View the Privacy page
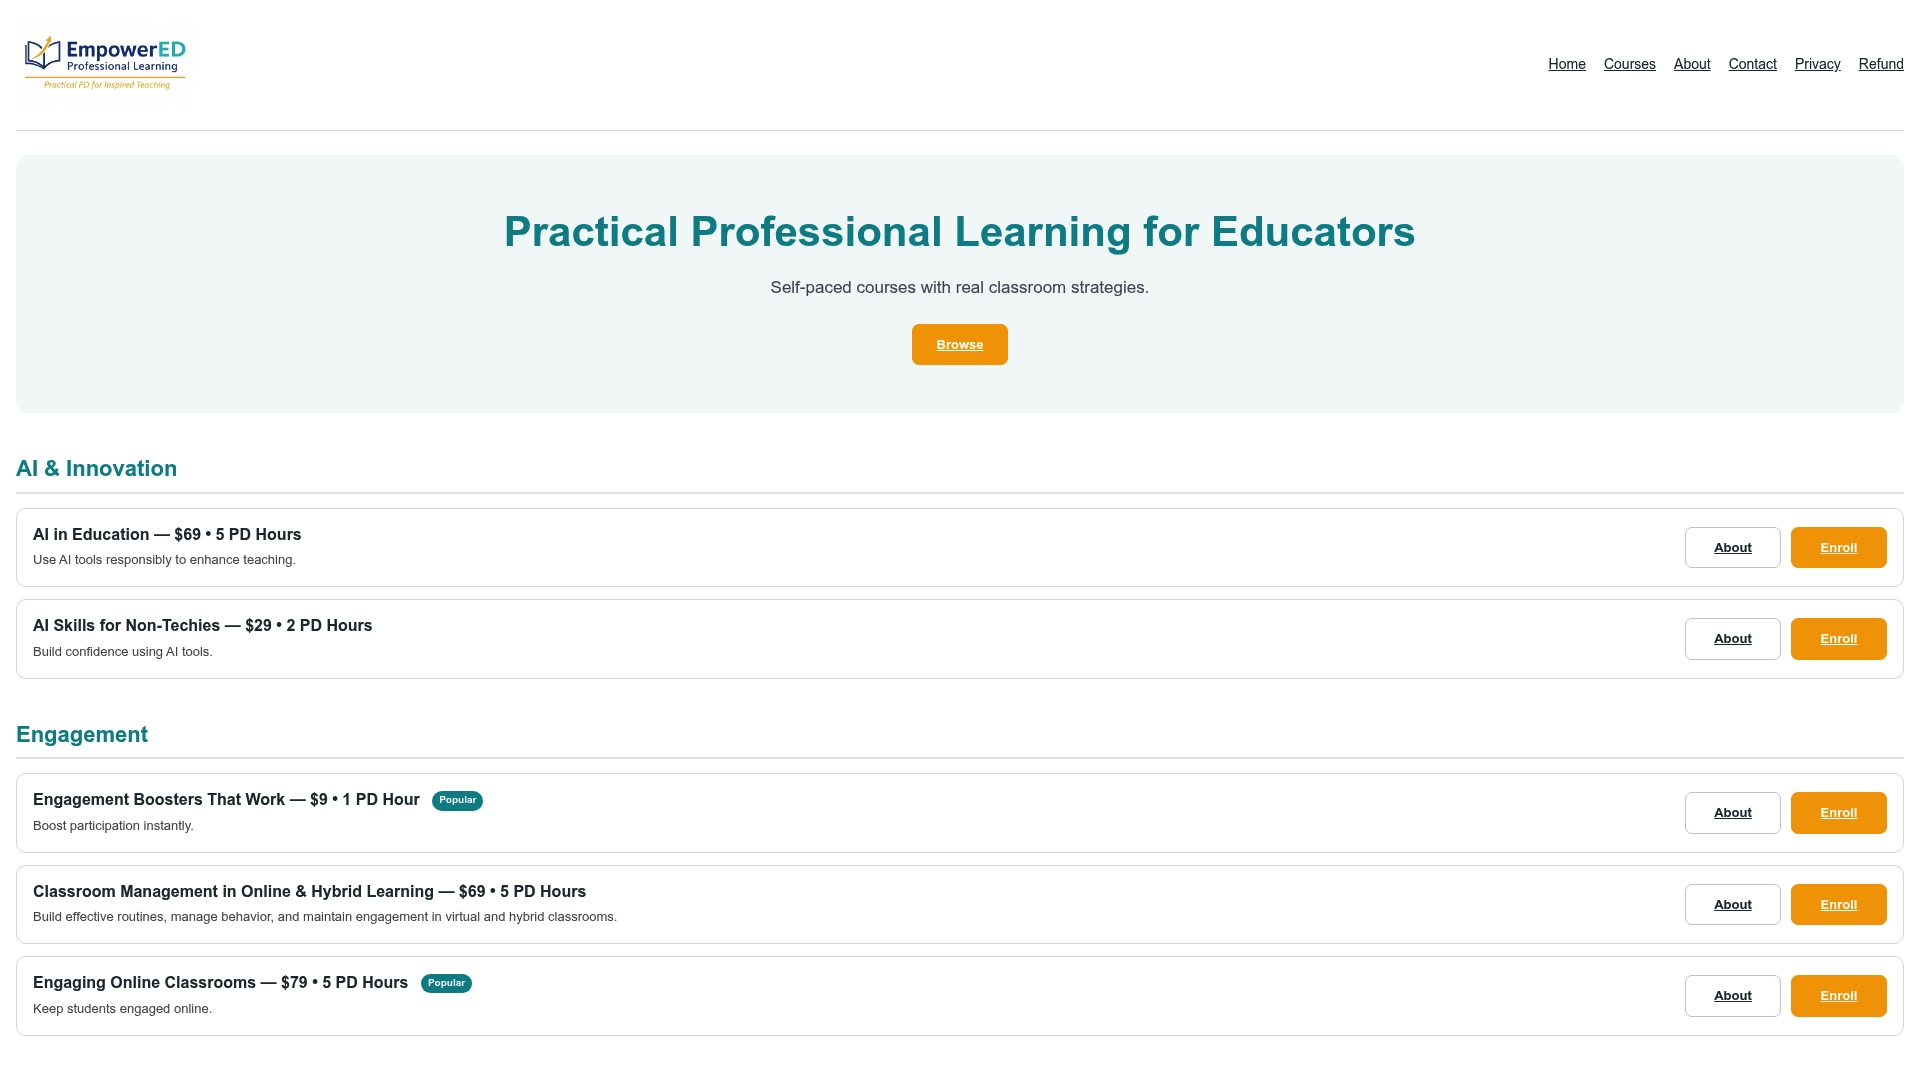 click(x=1818, y=64)
